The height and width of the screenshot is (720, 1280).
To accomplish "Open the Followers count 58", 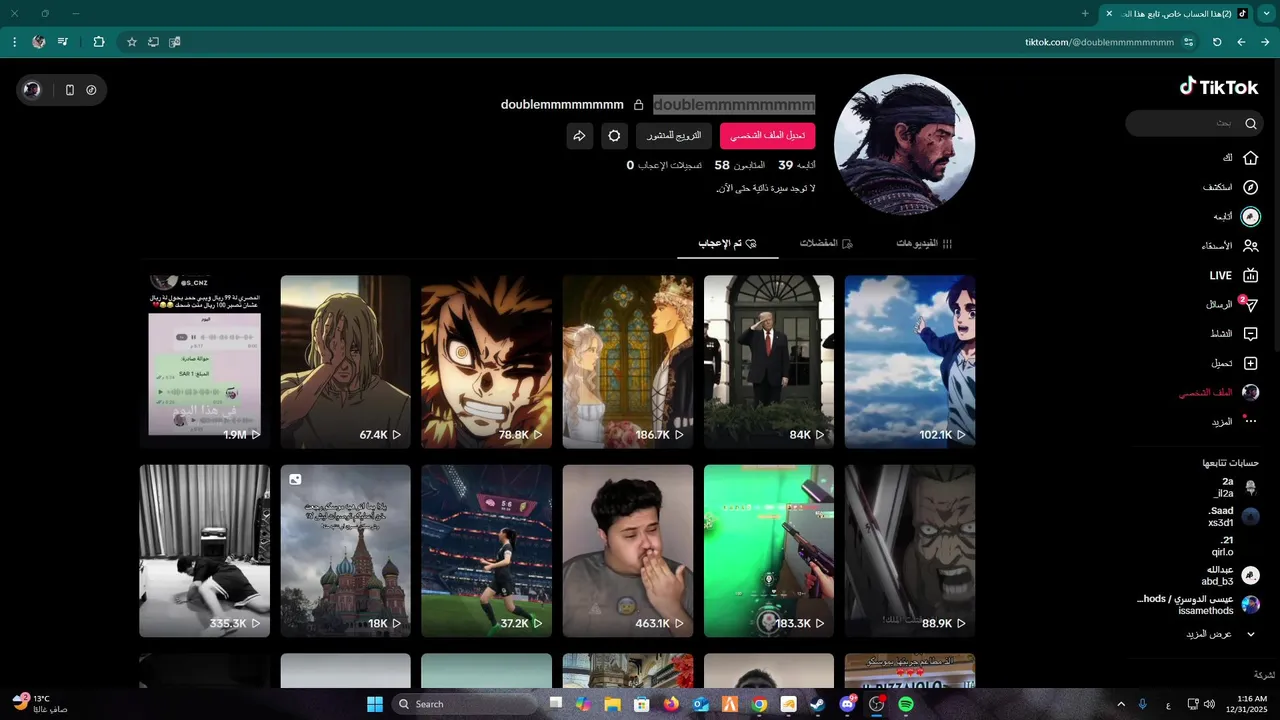I will pyautogui.click(x=739, y=165).
